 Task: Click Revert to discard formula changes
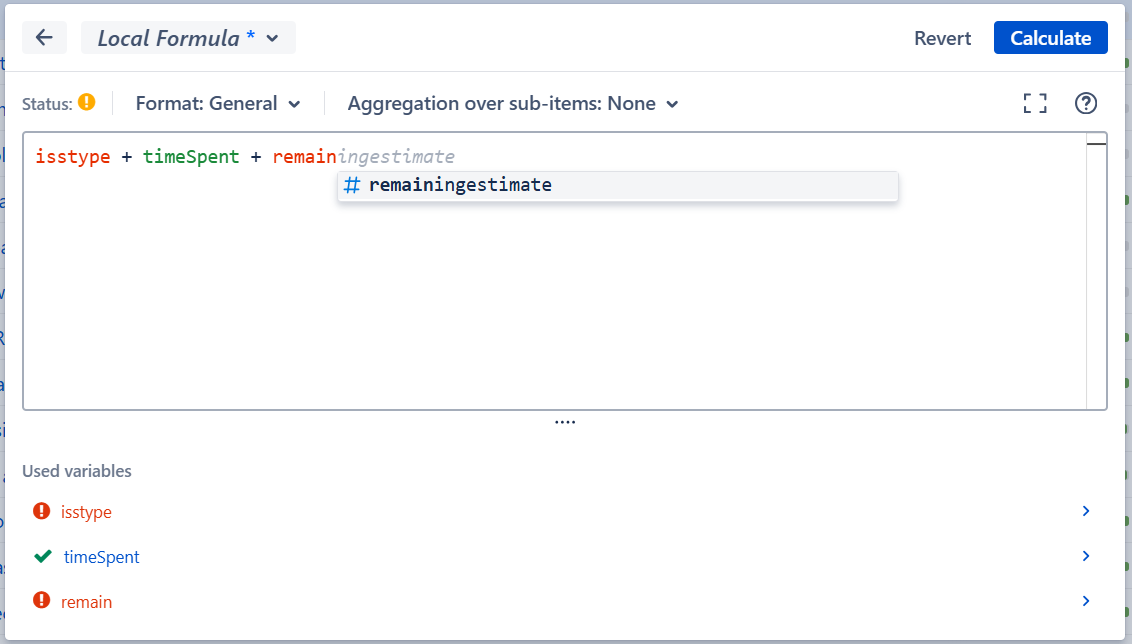pos(941,37)
